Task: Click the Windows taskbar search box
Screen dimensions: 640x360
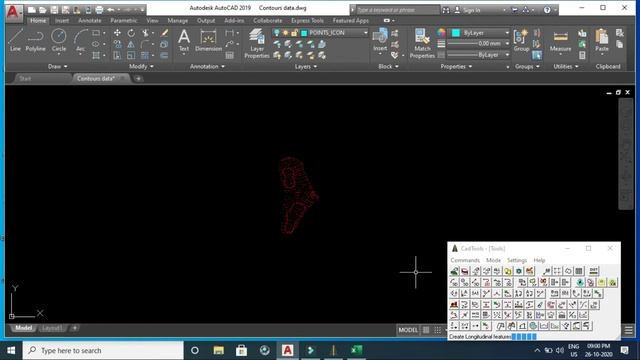Action: 103,350
